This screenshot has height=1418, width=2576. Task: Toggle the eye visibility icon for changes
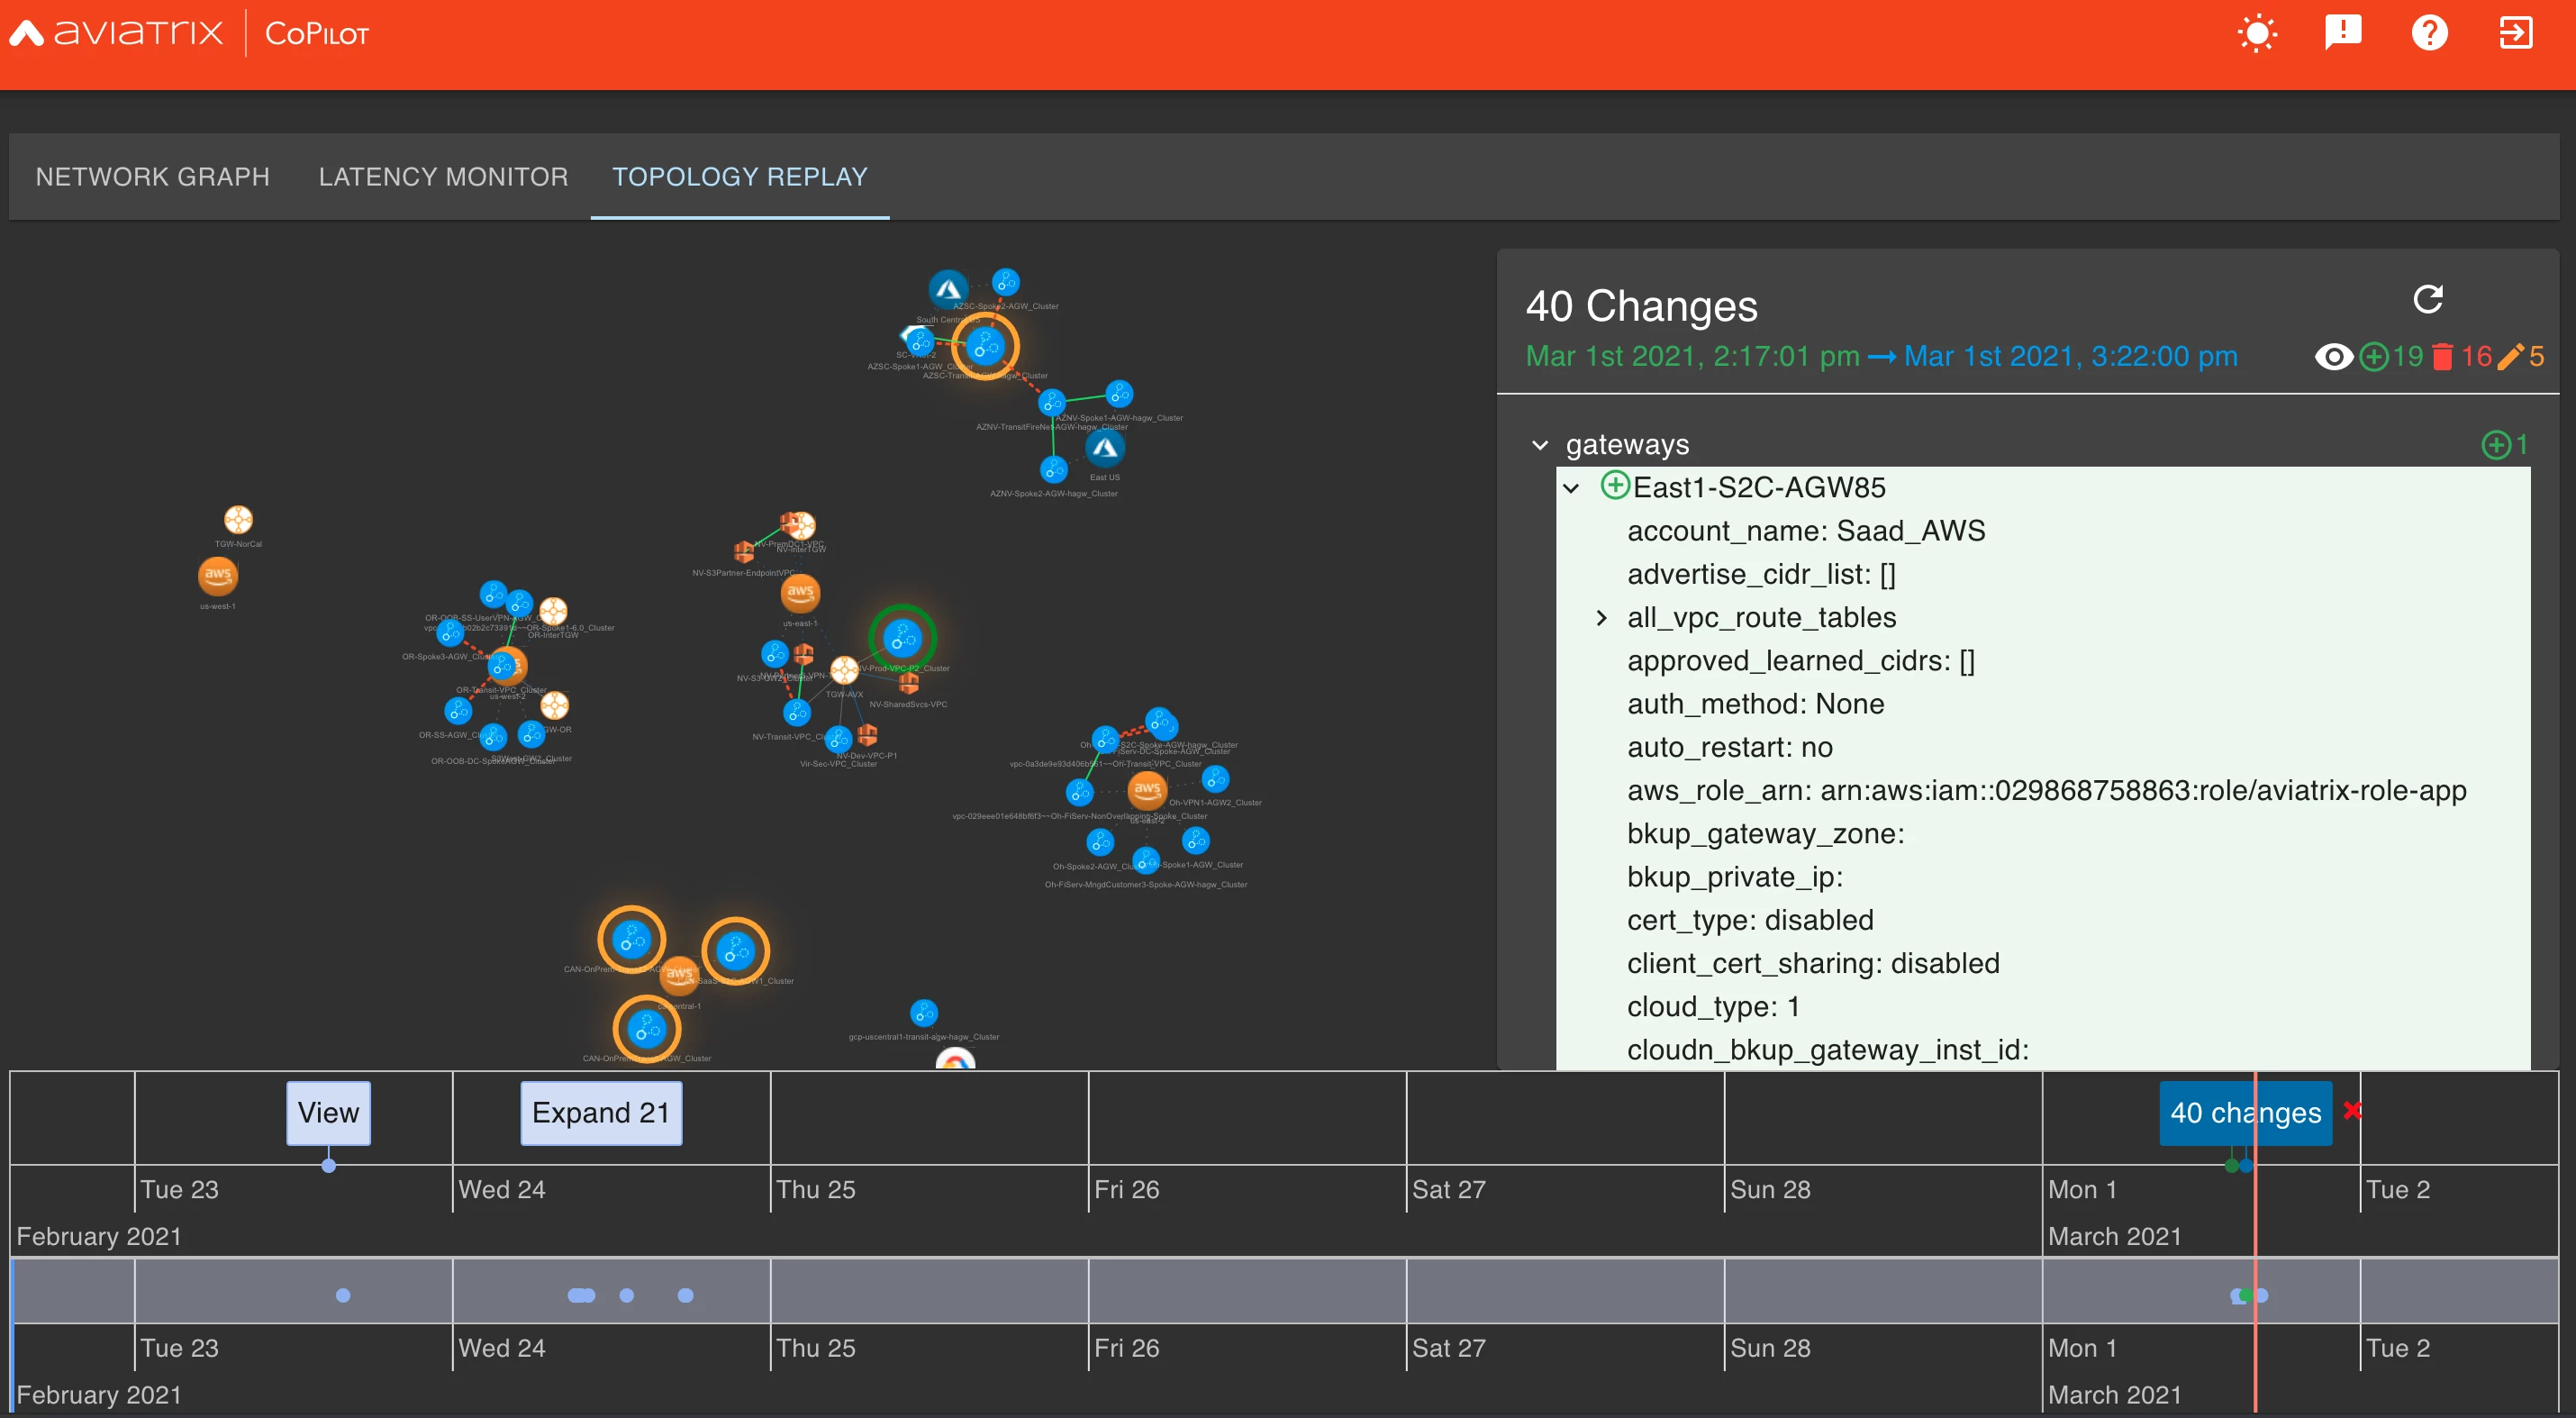(x=2334, y=357)
